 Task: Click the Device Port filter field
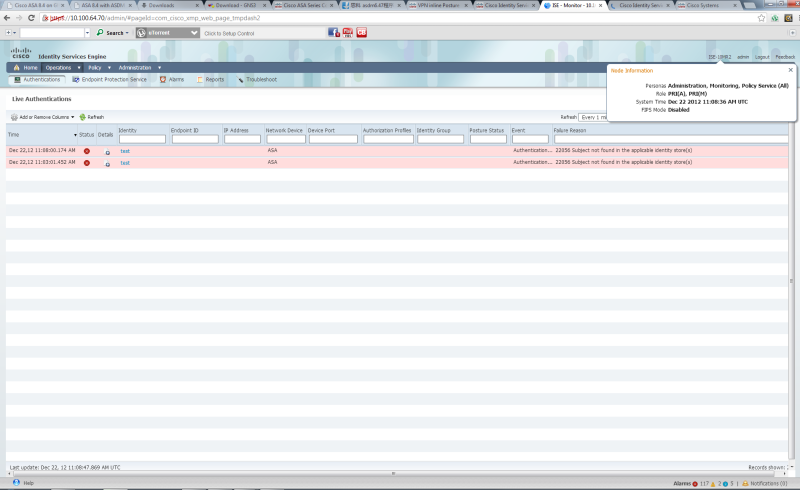click(333, 139)
